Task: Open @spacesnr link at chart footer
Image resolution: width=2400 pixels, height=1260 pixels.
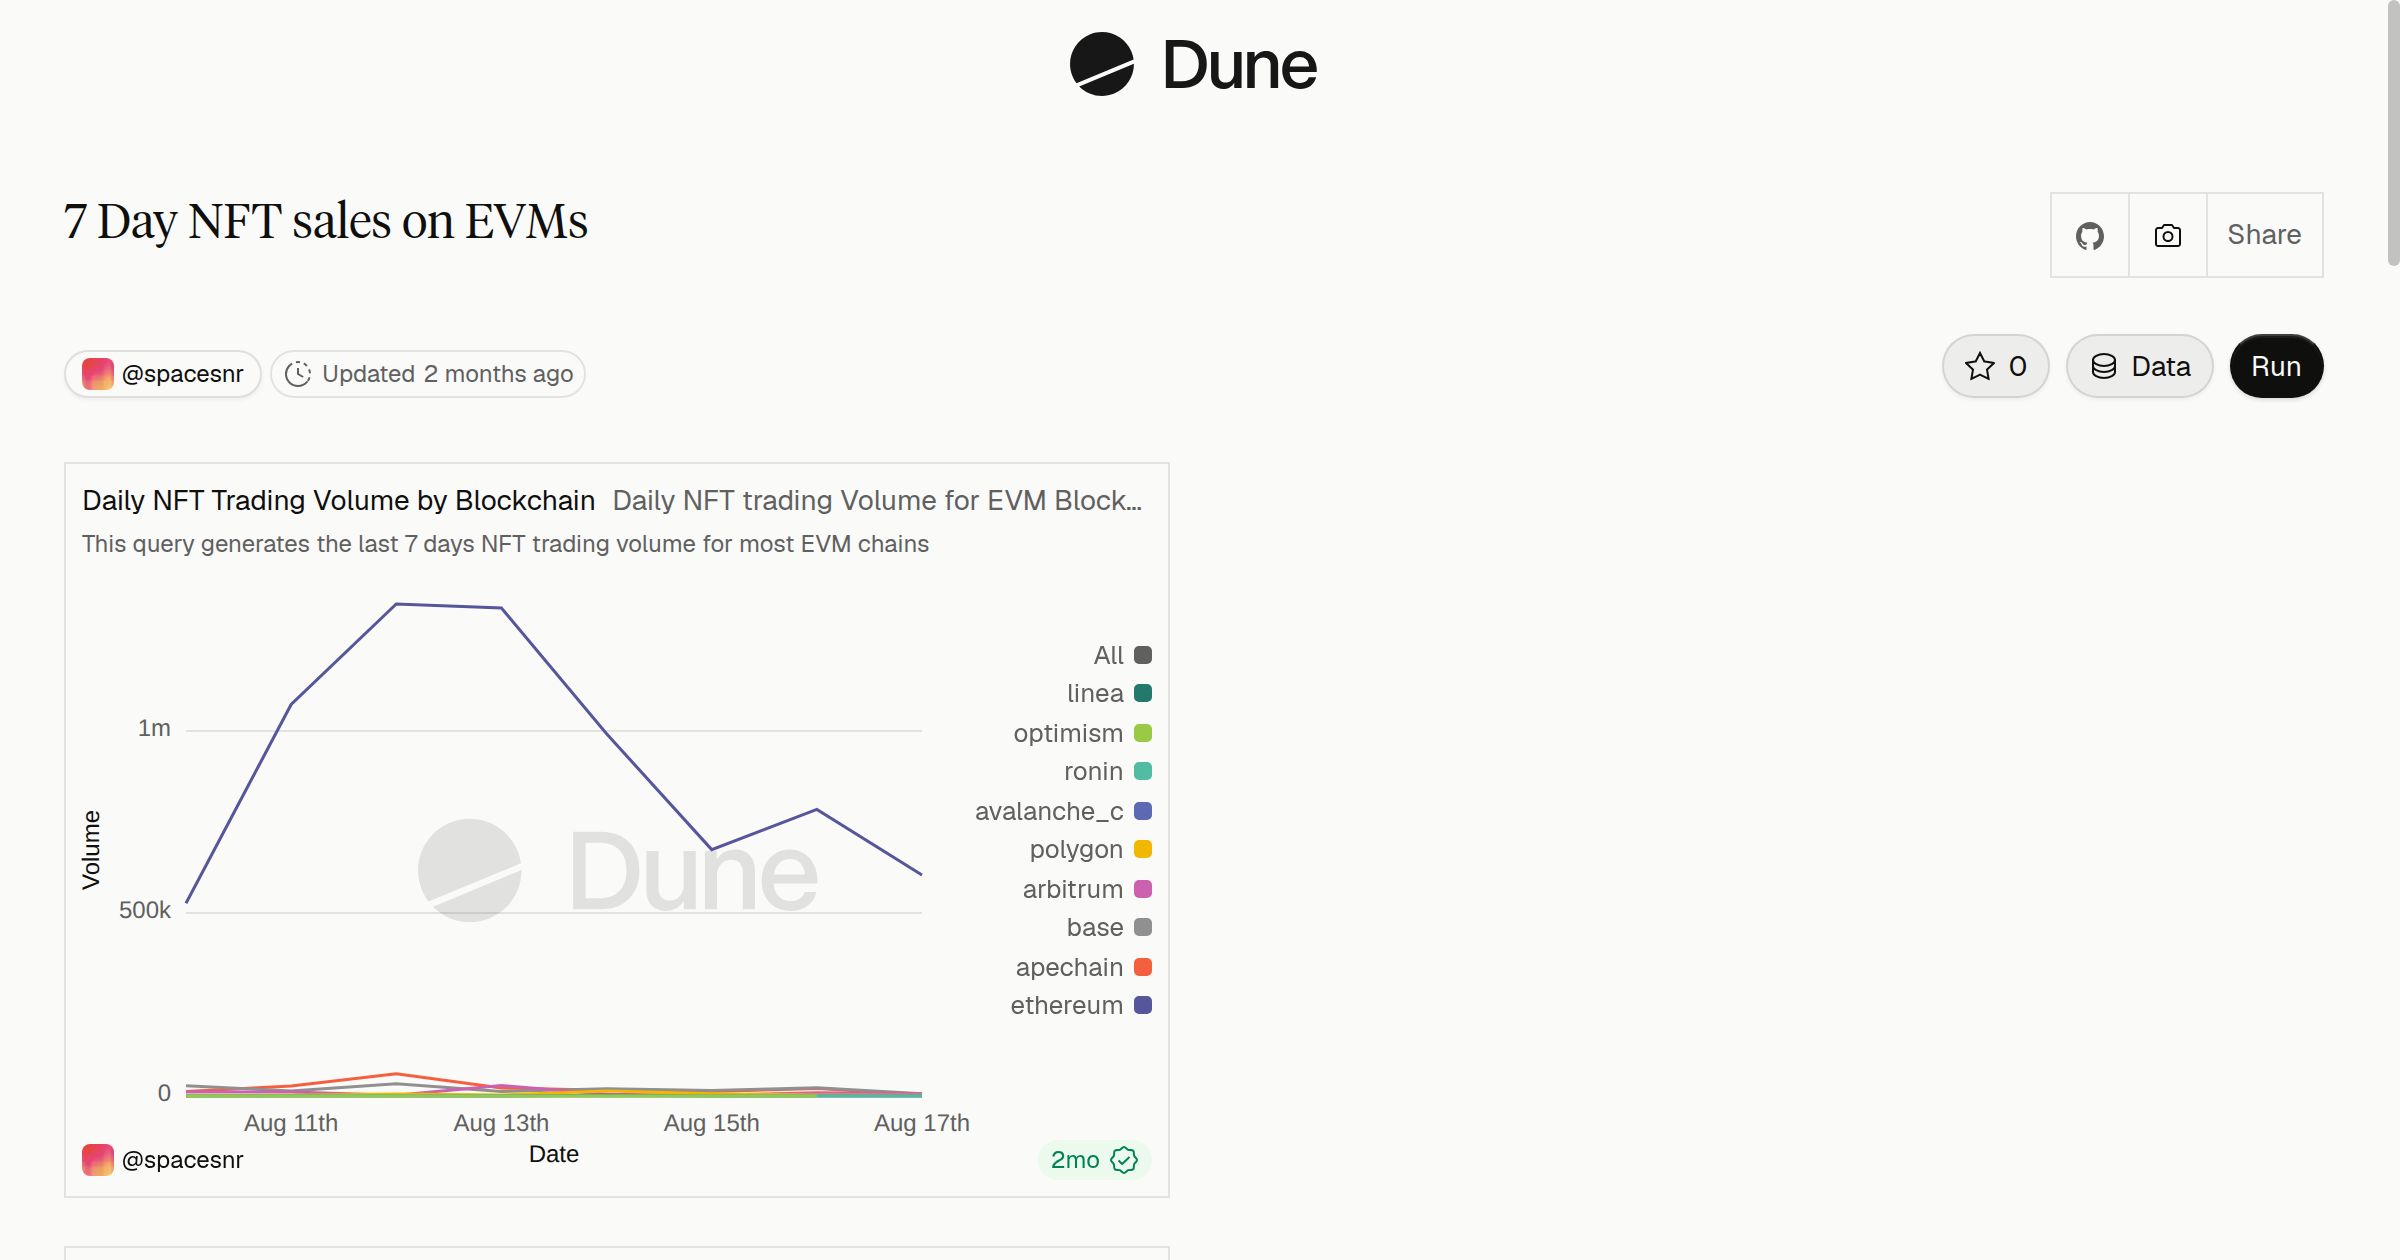Action: [182, 1160]
